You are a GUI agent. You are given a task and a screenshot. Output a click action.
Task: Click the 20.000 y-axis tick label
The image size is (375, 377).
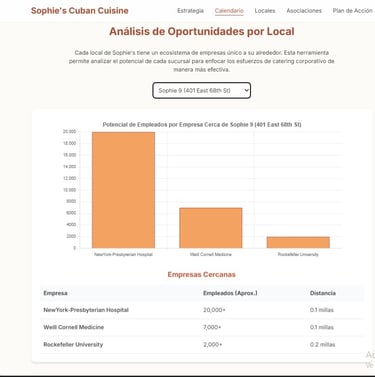69,132
